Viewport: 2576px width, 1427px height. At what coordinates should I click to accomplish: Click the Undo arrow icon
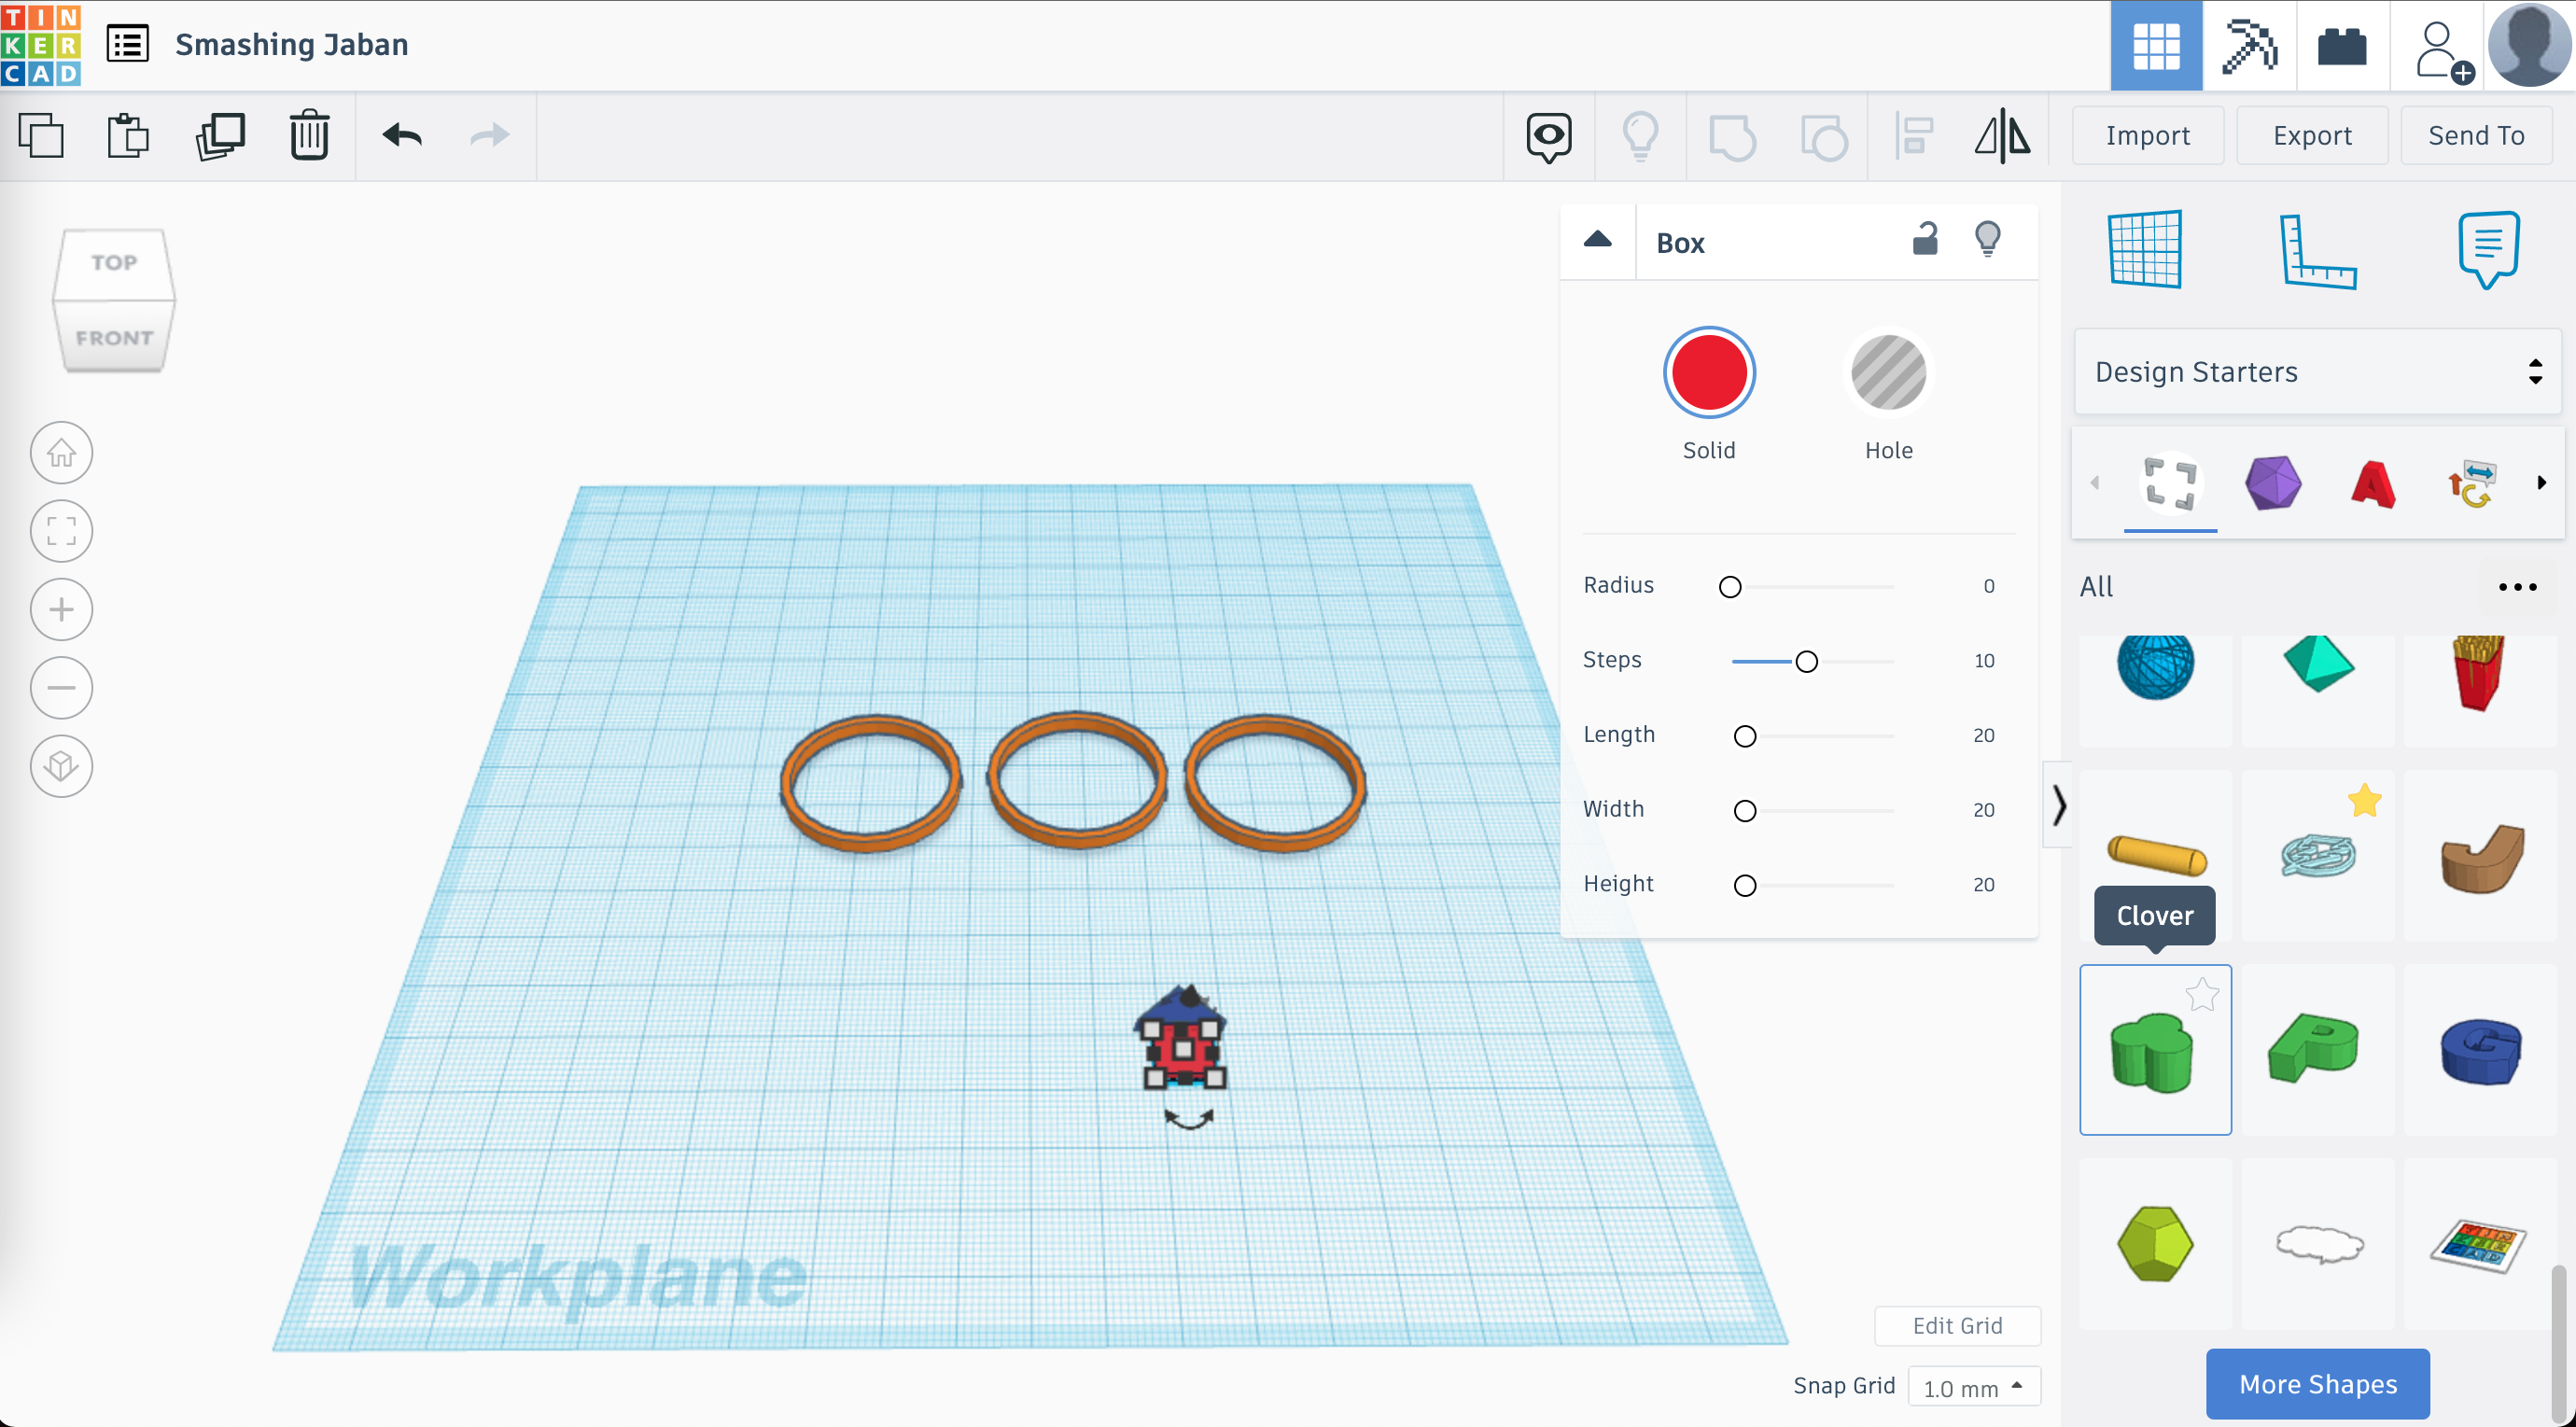(402, 135)
